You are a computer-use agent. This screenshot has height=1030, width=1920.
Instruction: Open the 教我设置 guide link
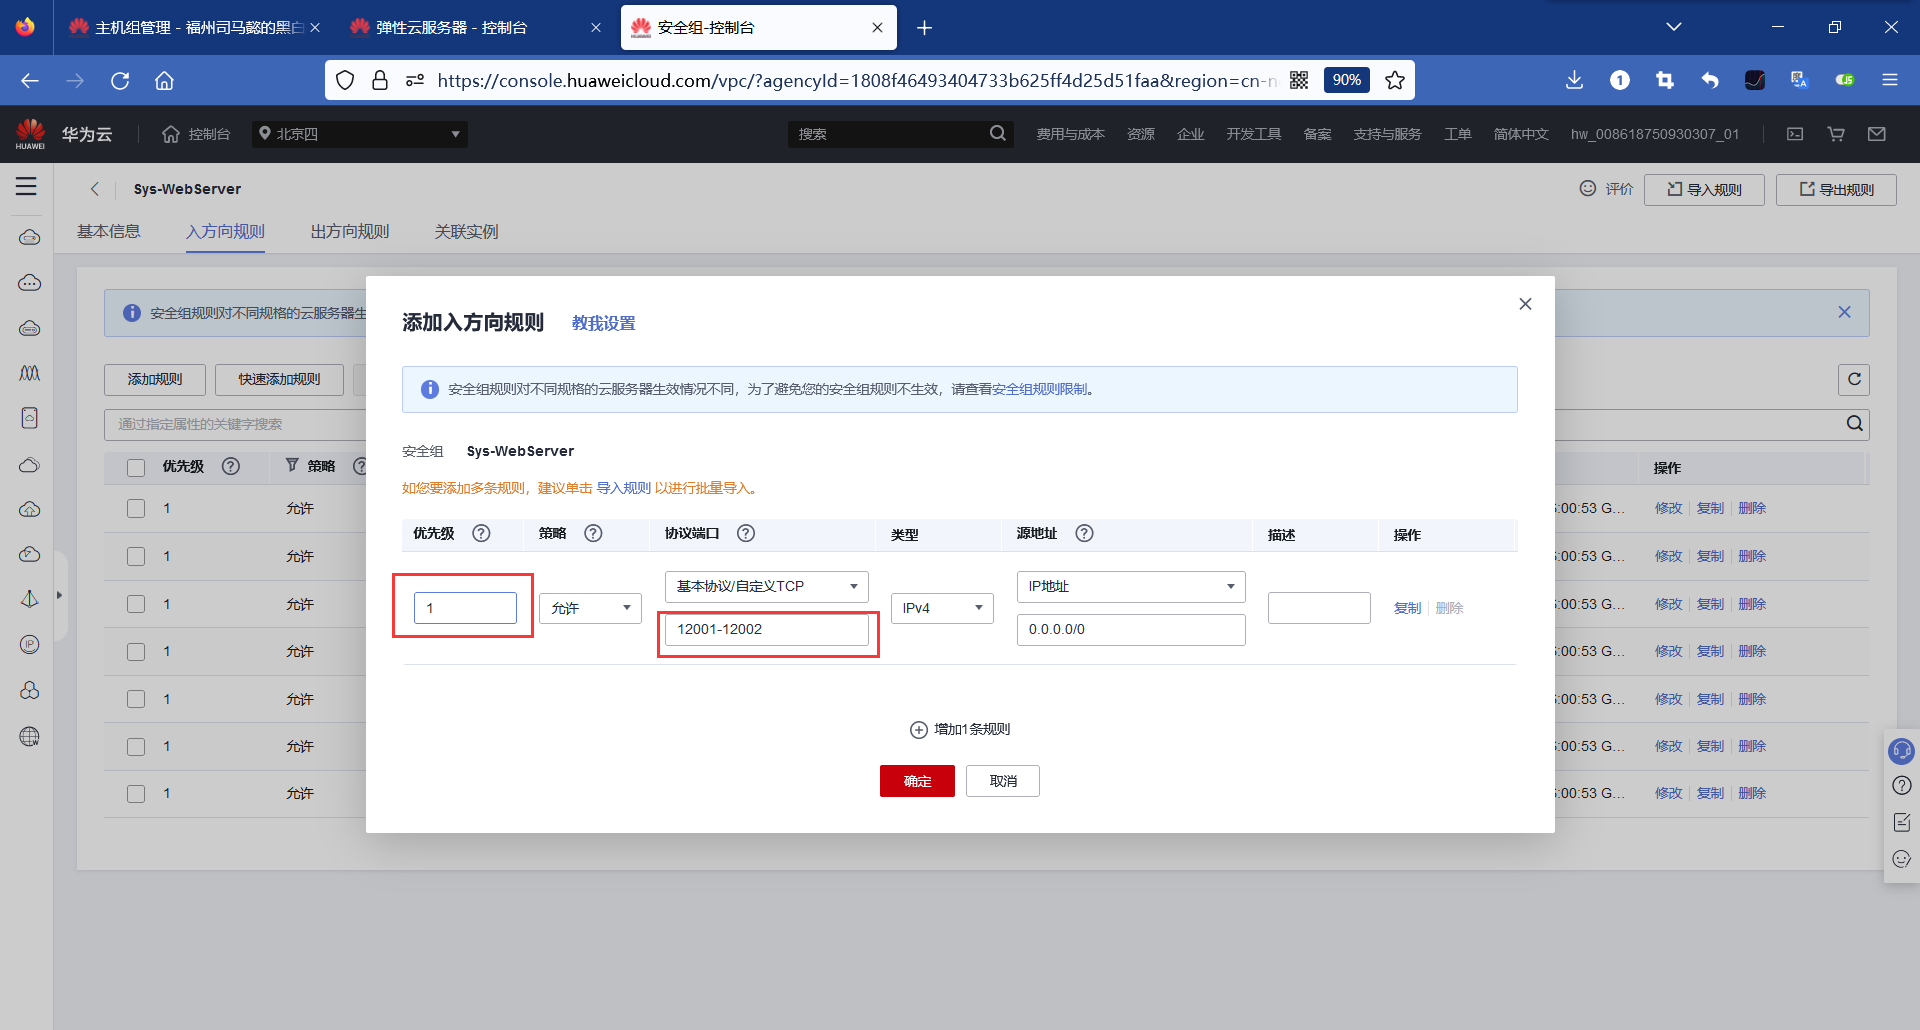pos(604,324)
